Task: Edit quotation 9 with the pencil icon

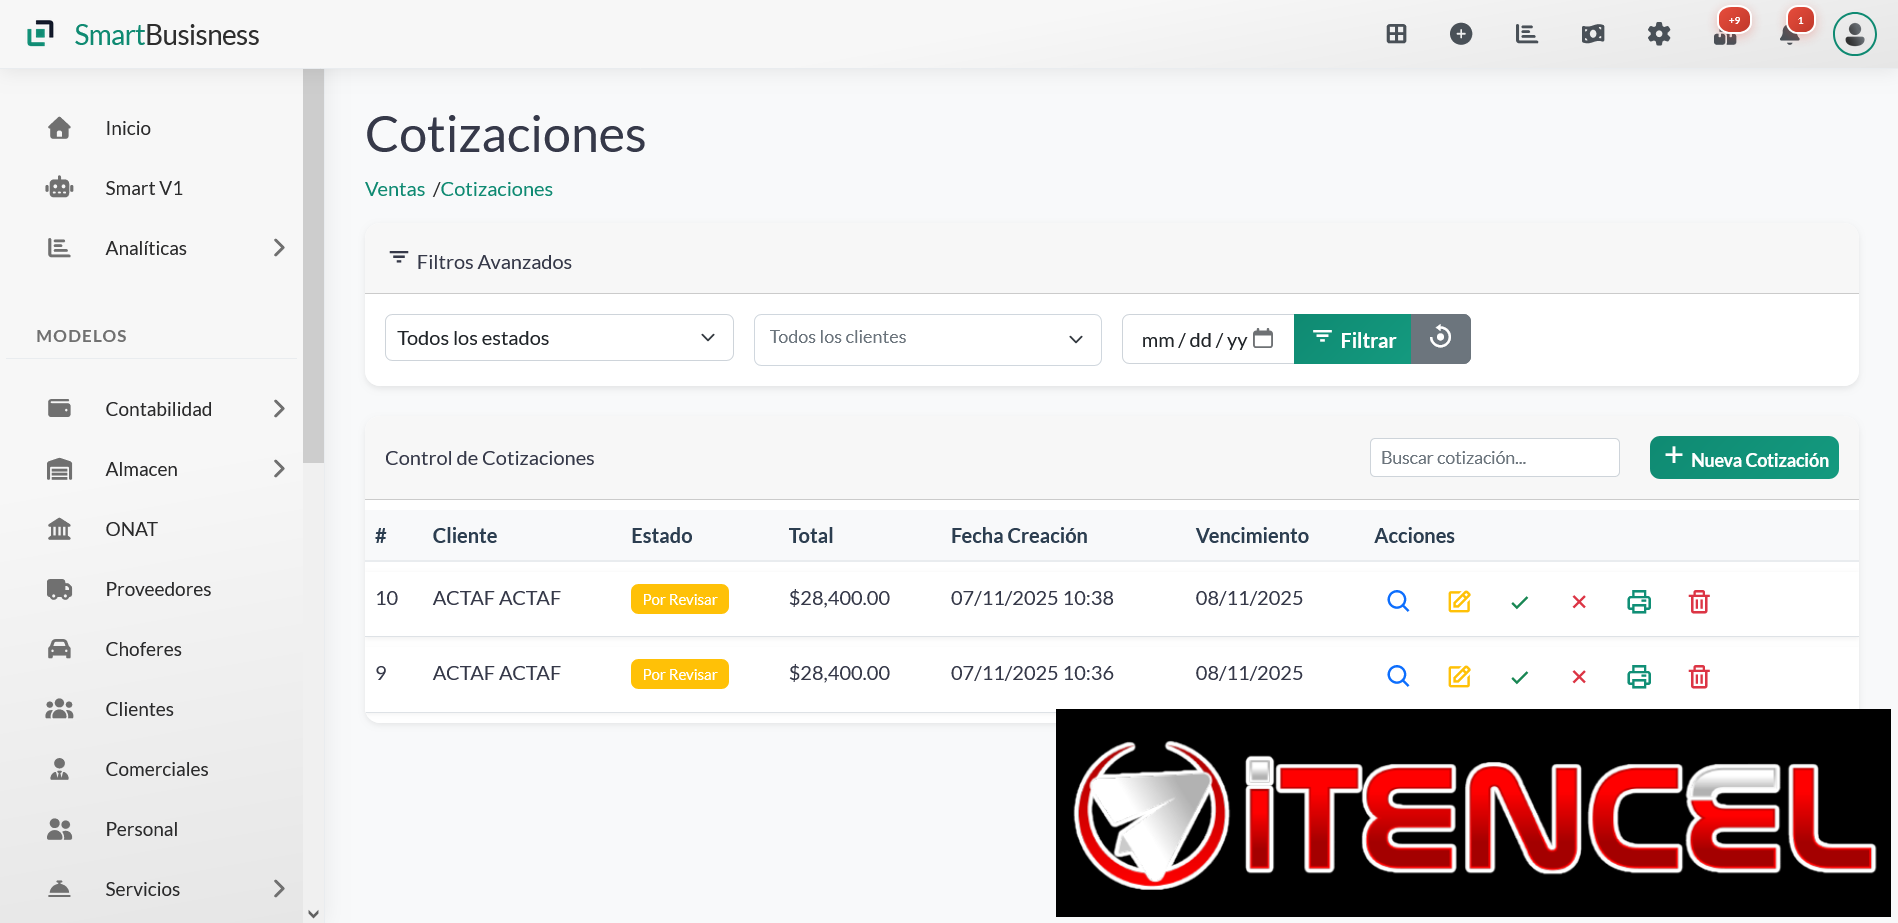Action: [x=1458, y=676]
